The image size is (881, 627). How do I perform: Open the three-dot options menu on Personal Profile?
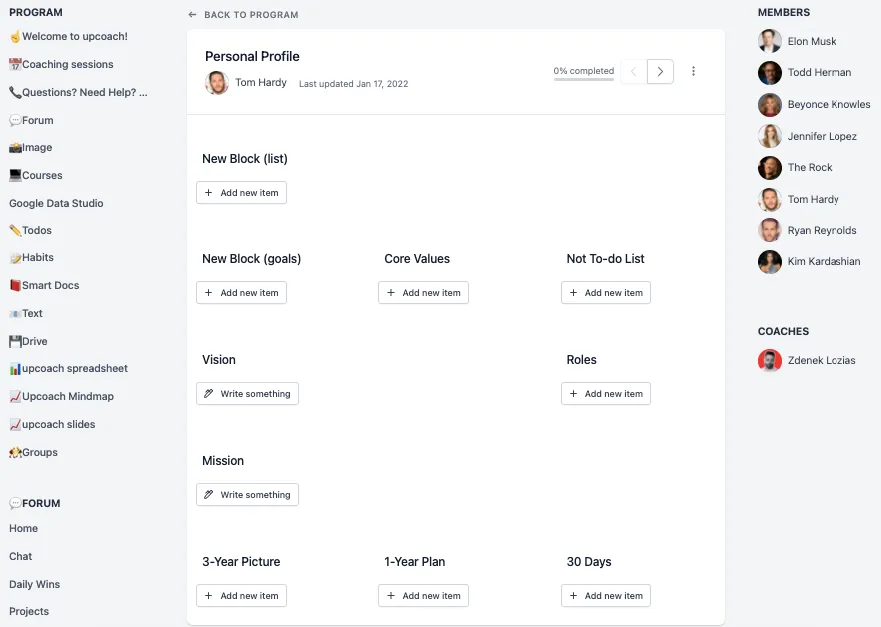(x=694, y=71)
